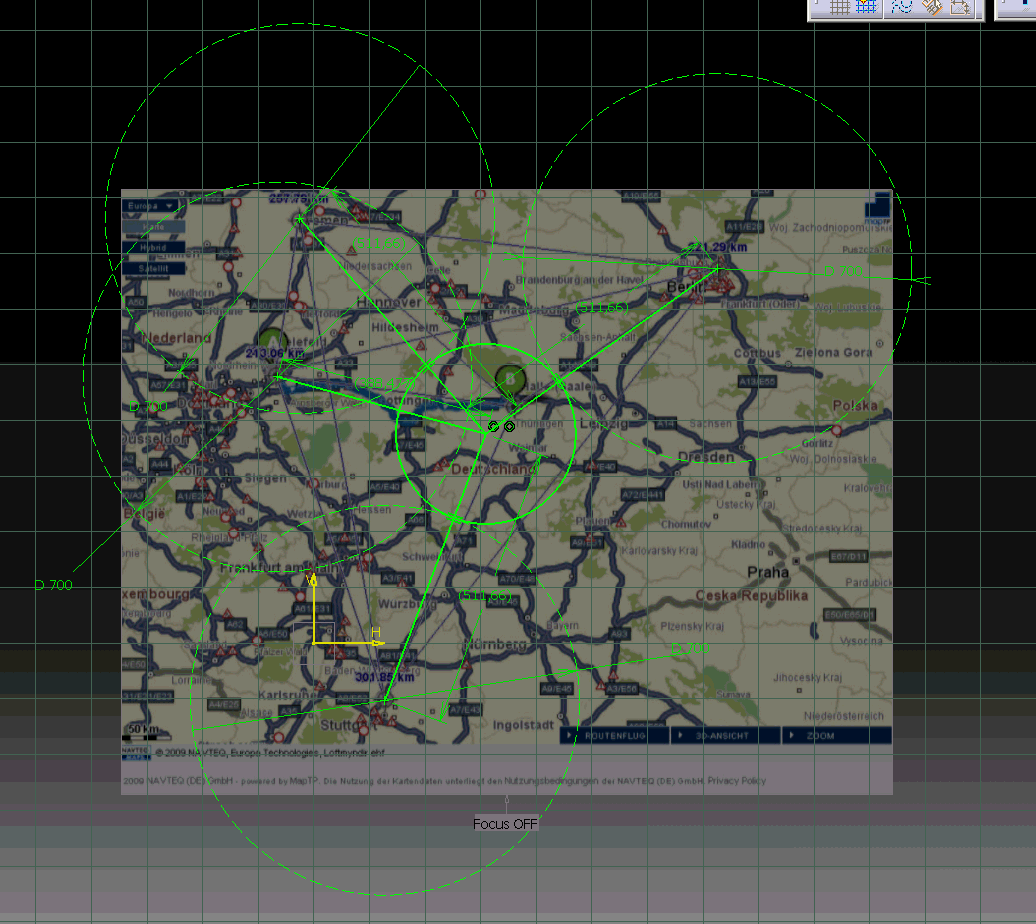Select the yellow H axis label
Screen dimensions: 1036x924
375,633
